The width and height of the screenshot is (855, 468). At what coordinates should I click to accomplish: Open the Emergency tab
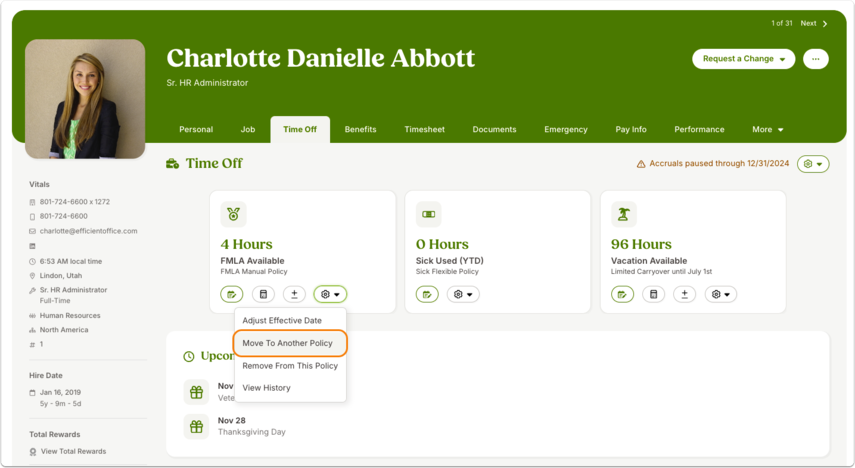[565, 130]
